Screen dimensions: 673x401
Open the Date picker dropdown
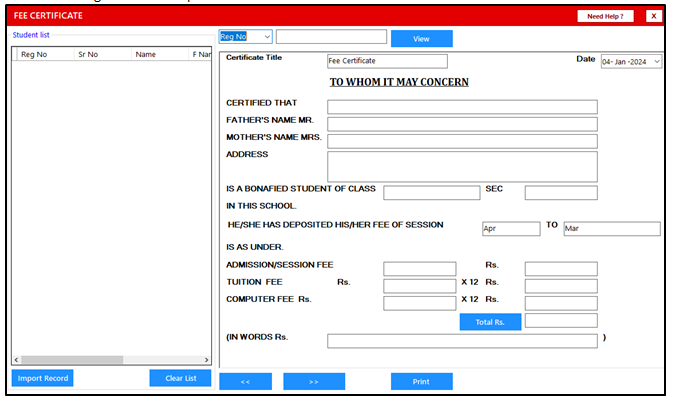(657, 62)
